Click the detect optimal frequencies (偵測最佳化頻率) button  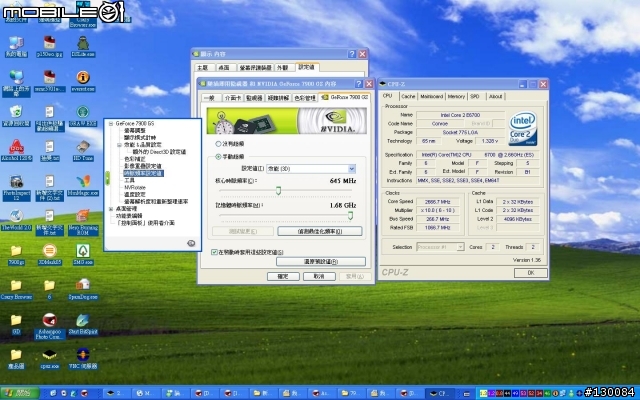click(320, 231)
